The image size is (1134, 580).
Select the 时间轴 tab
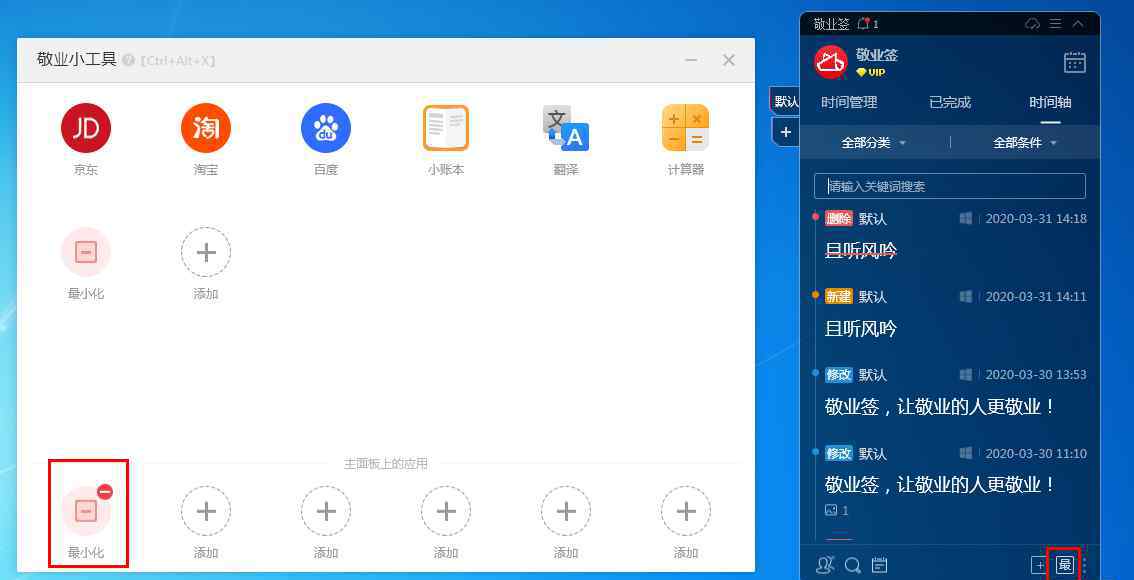[x=1050, y=102]
